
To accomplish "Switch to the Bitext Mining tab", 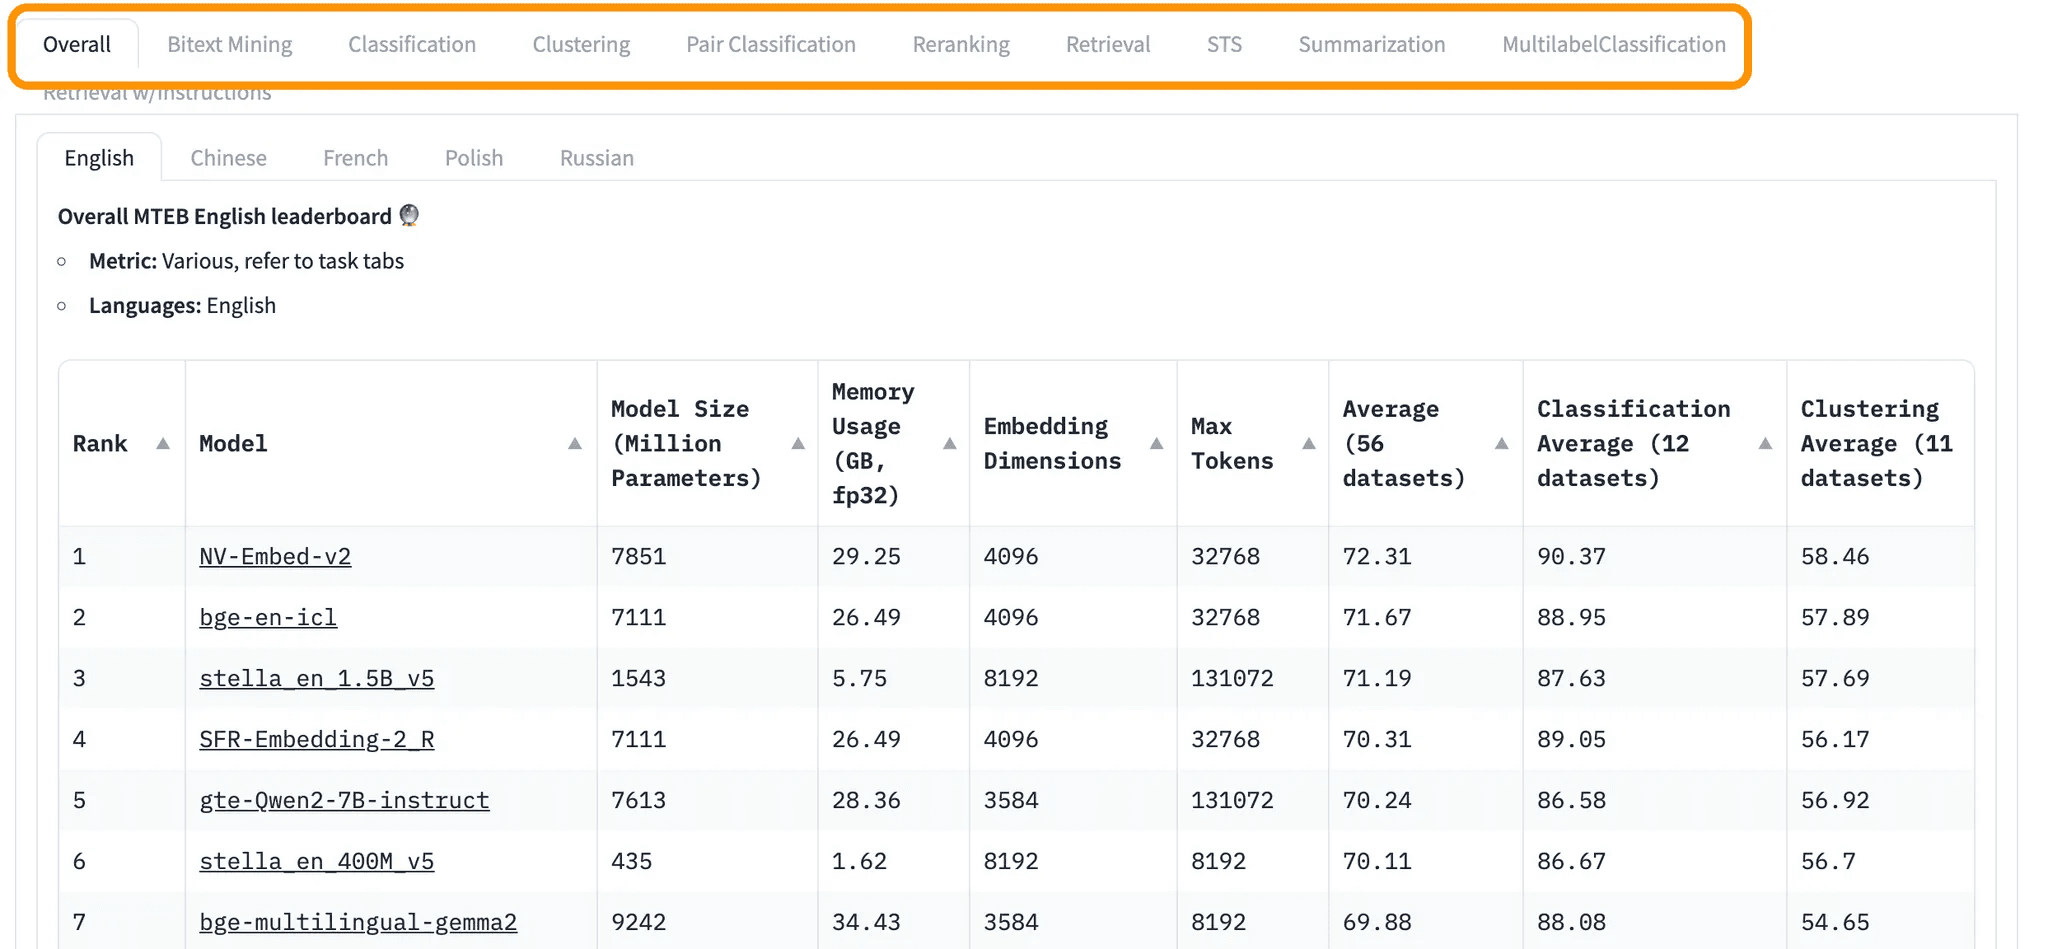I will click(x=229, y=45).
